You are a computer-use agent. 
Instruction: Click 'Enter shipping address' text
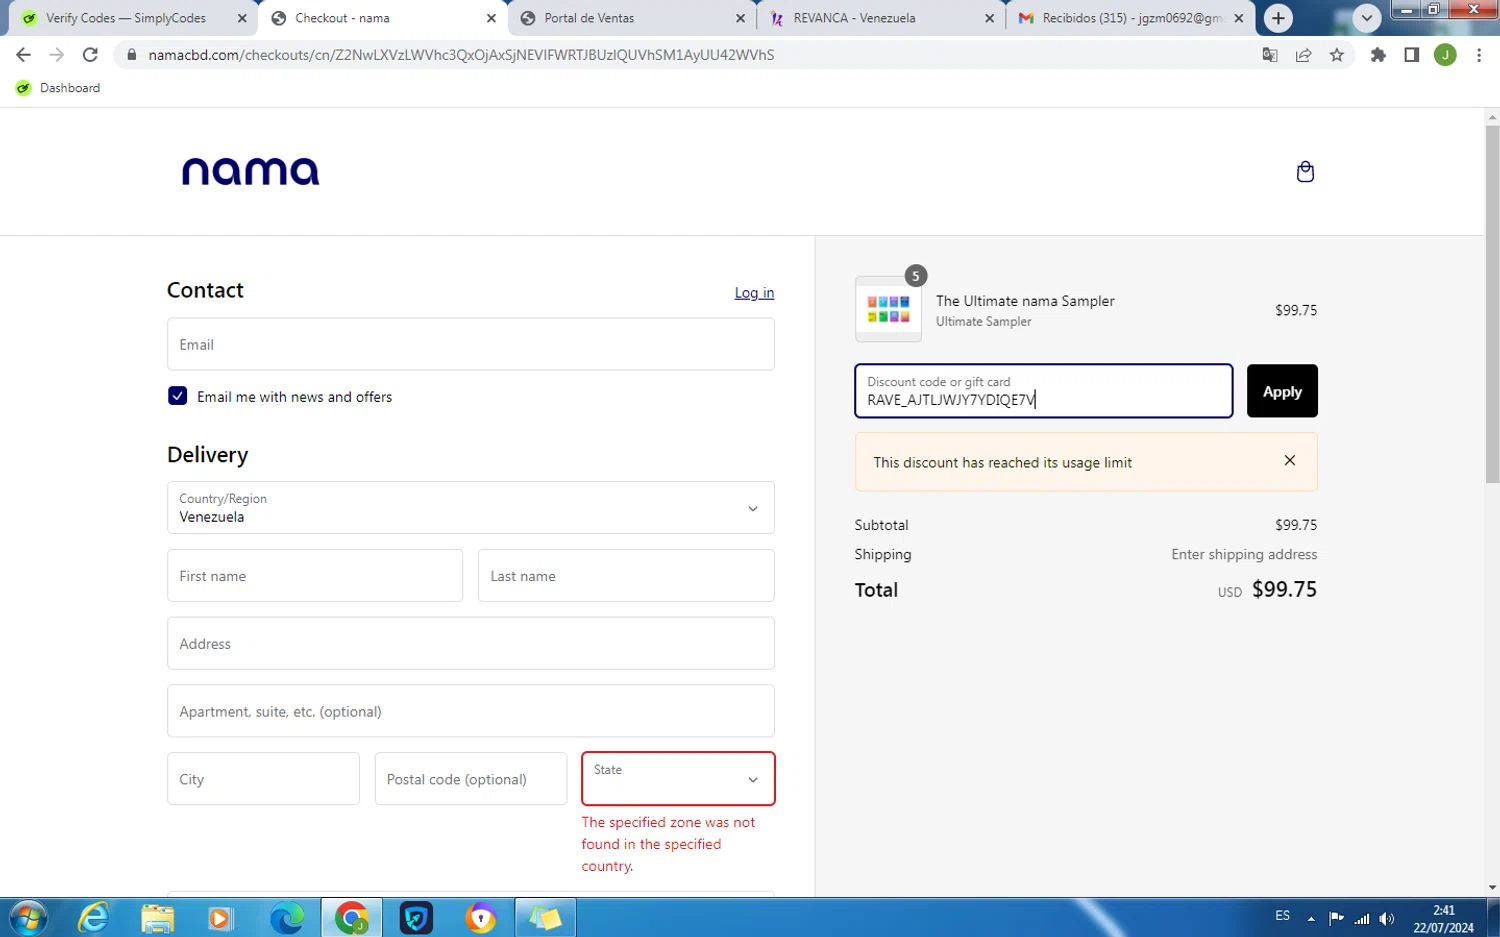coord(1244,554)
